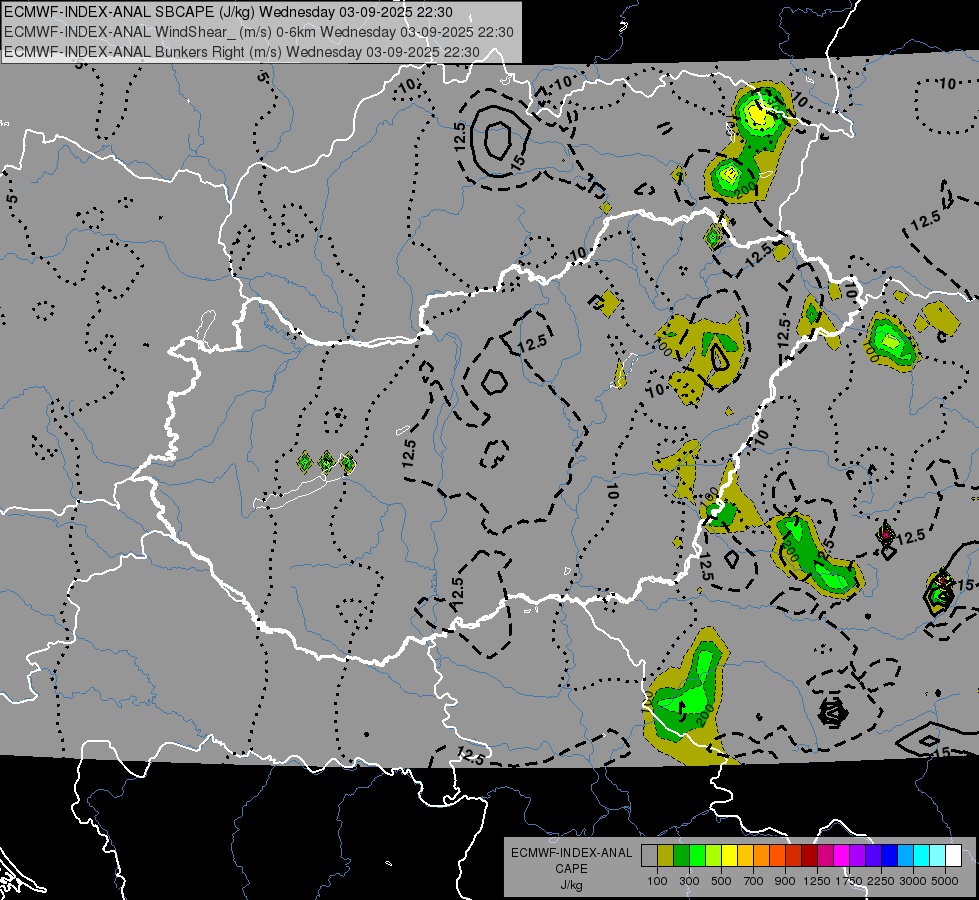Pick the bright green swatch after 300
979x900 pixels.
point(697,856)
